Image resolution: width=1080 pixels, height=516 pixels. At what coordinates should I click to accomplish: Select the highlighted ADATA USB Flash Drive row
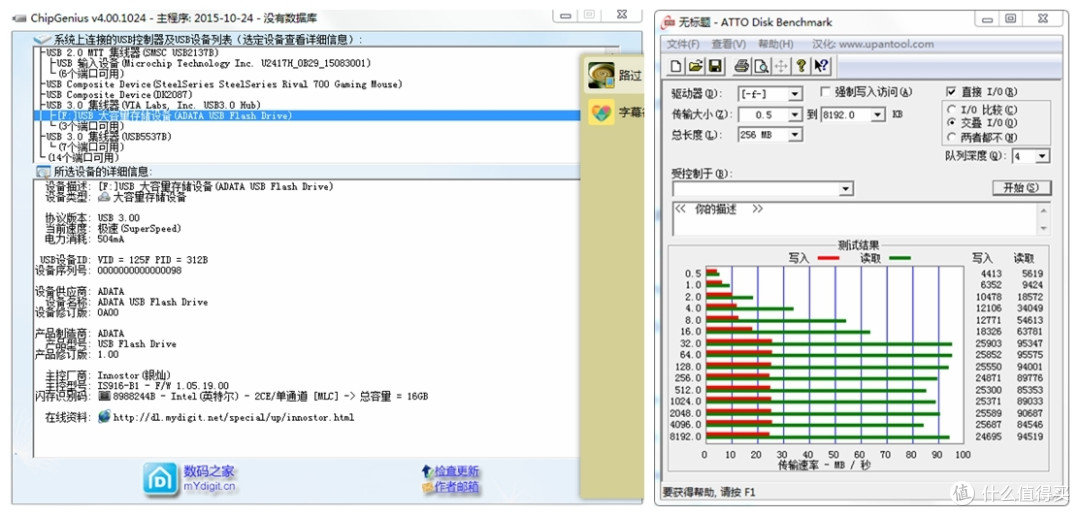307,116
